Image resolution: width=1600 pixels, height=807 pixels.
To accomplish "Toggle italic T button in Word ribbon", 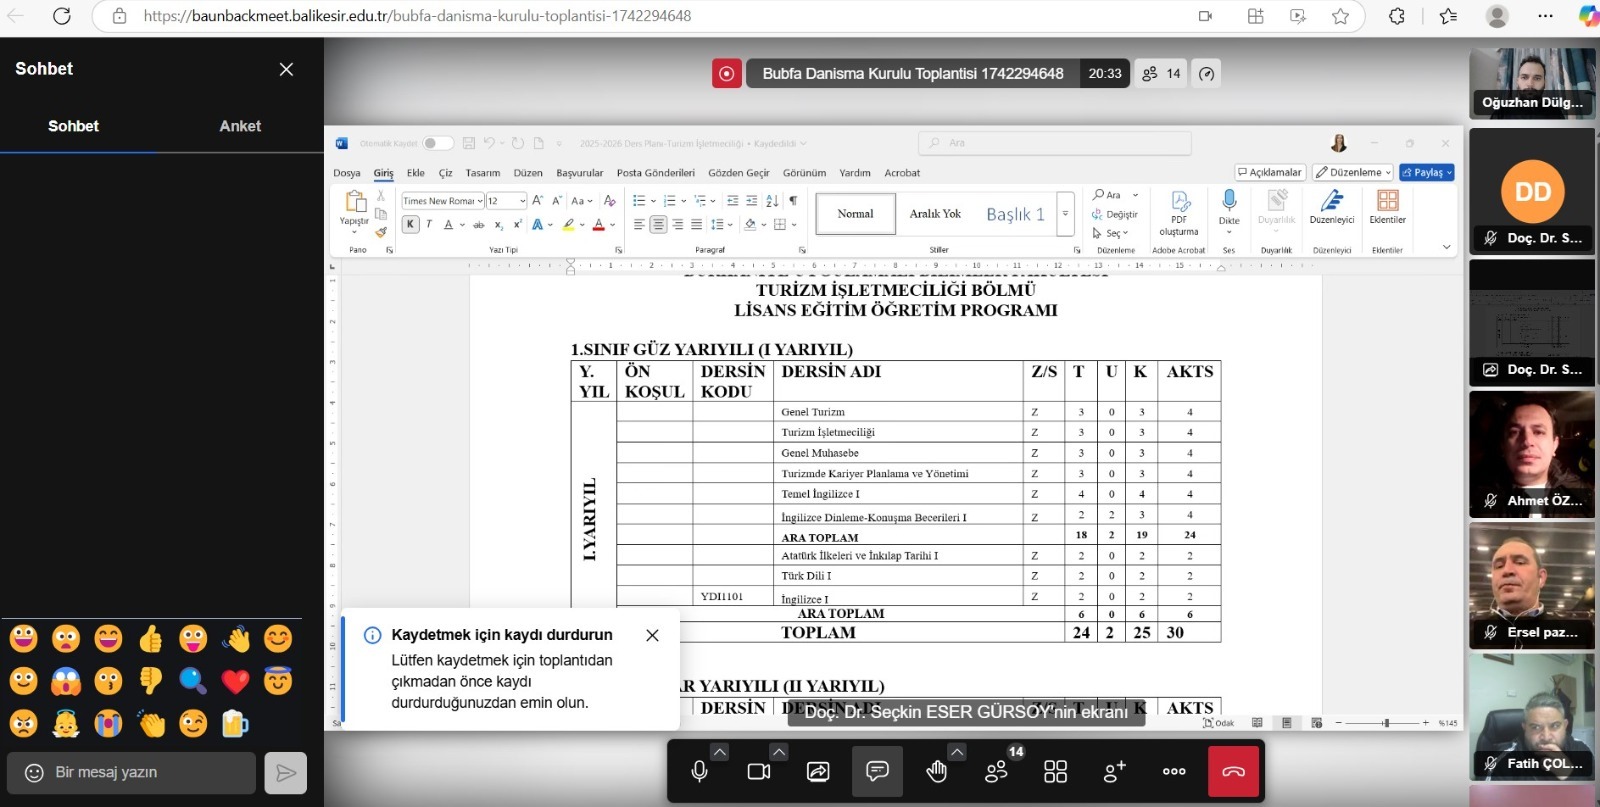I will point(429,225).
